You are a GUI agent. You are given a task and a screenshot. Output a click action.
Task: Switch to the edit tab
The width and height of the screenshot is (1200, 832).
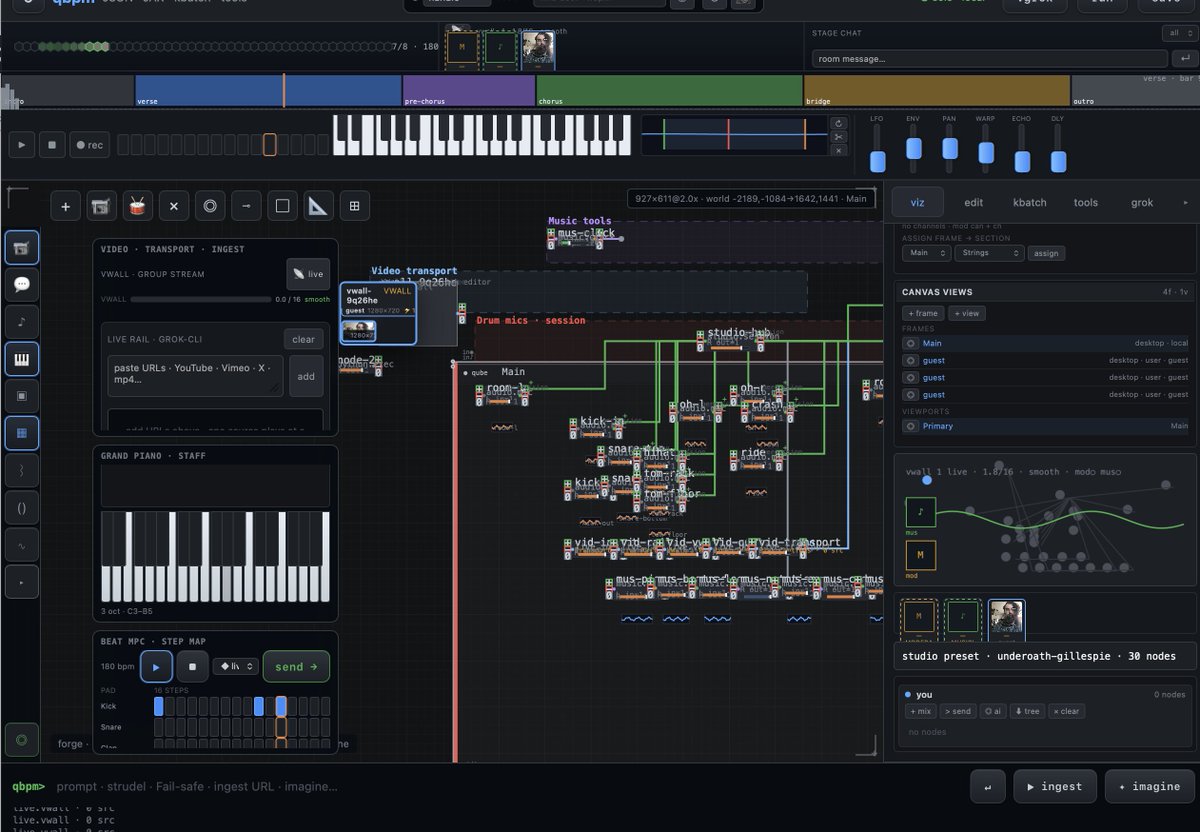point(973,202)
